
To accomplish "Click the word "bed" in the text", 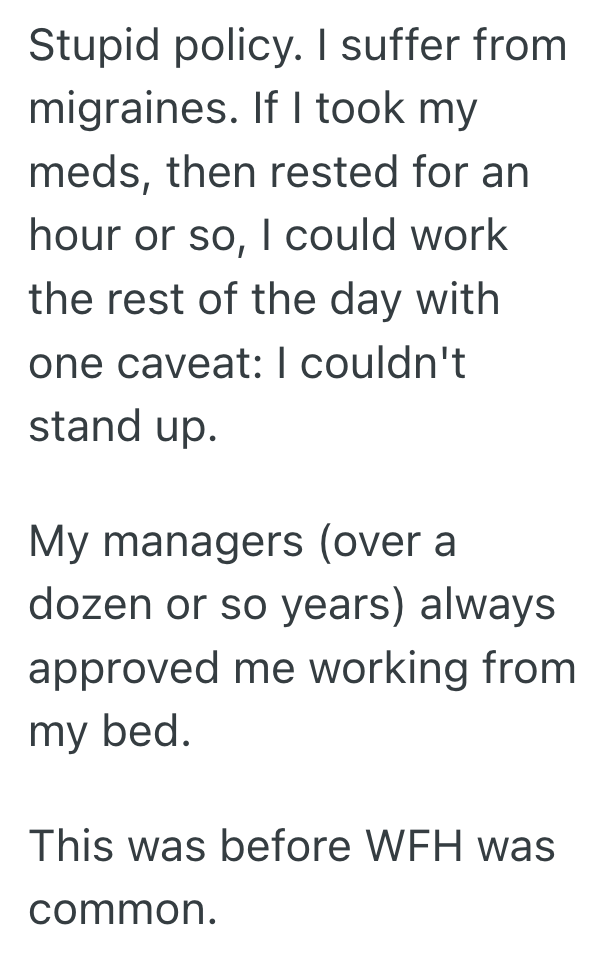I will (x=148, y=732).
